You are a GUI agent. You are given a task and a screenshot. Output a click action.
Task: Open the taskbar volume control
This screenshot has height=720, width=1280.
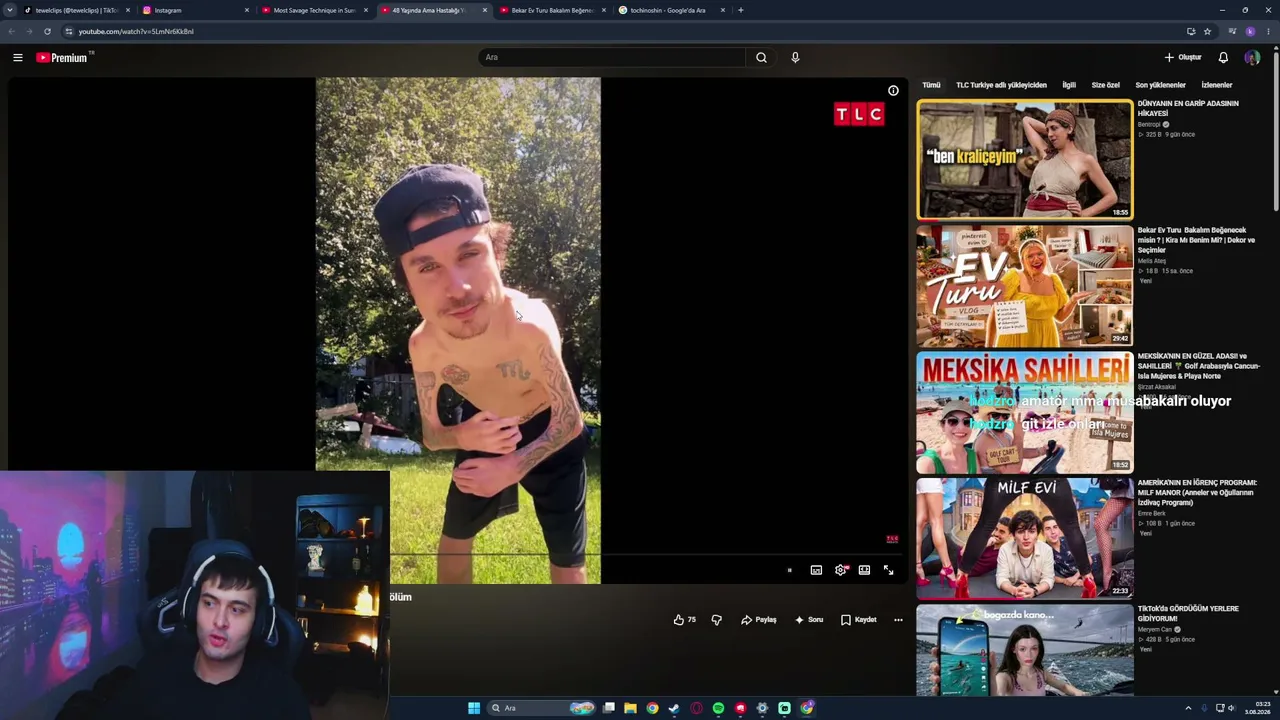[x=1230, y=708]
